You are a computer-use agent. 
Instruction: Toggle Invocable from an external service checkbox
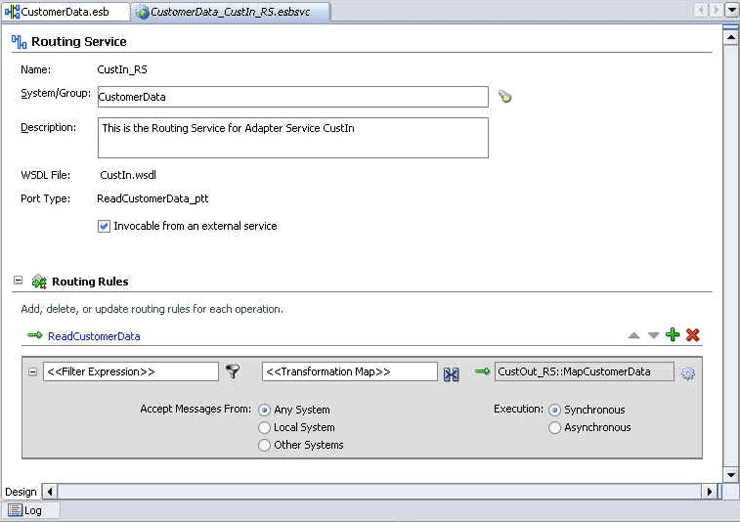104,226
